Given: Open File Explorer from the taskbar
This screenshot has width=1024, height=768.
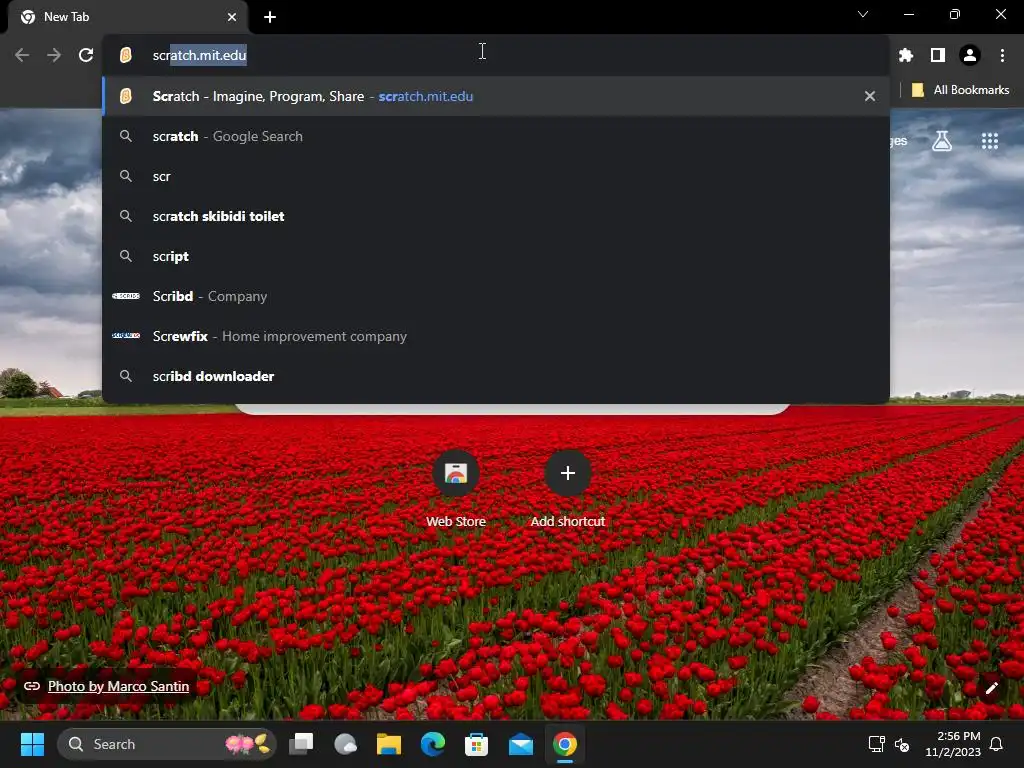Looking at the screenshot, I should (389, 744).
